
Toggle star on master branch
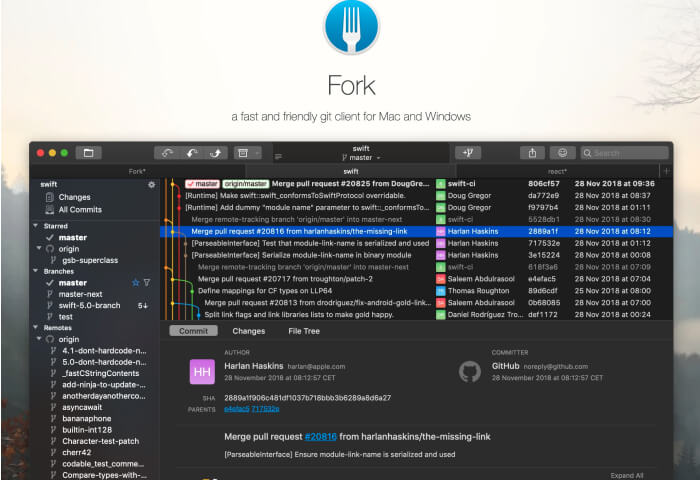pyautogui.click(x=136, y=283)
